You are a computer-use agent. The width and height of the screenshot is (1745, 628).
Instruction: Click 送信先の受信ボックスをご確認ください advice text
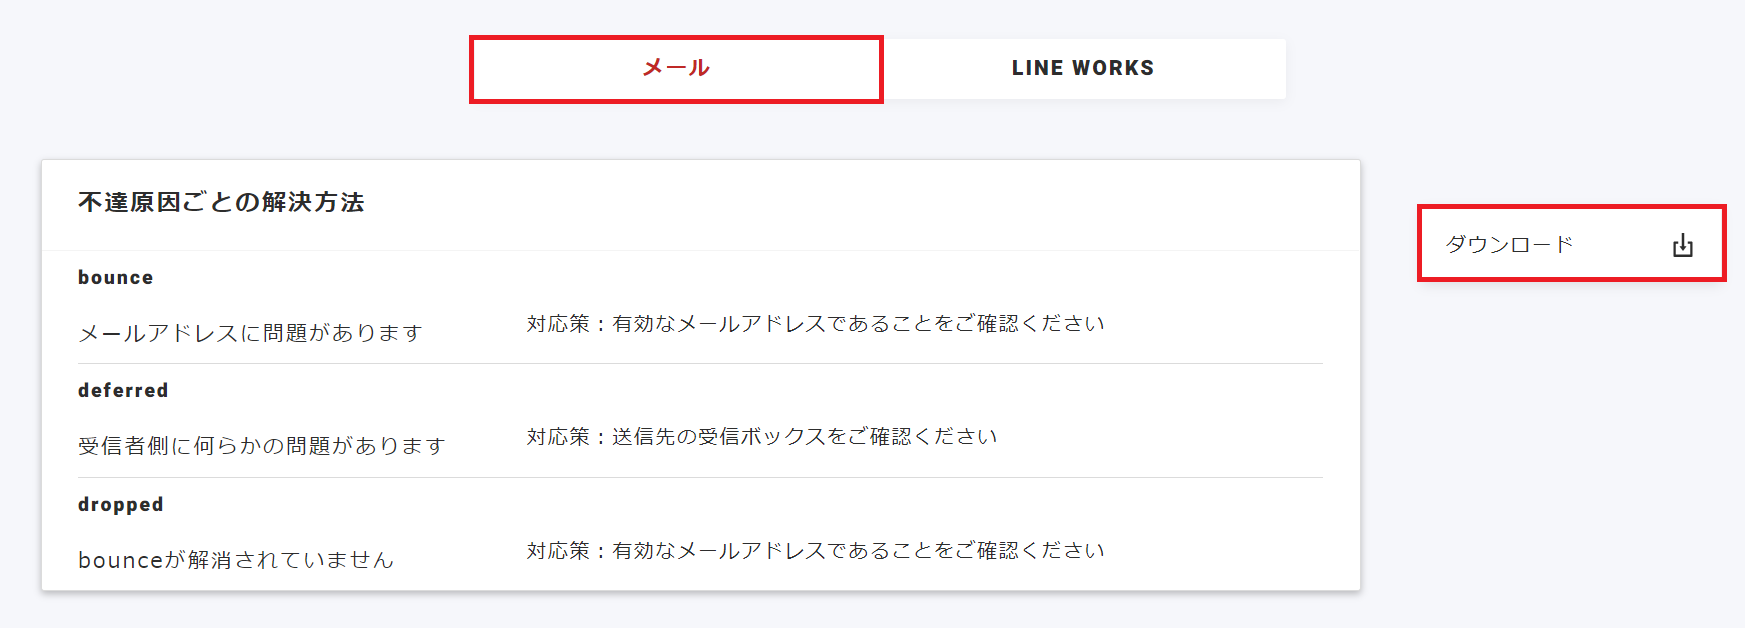804,437
